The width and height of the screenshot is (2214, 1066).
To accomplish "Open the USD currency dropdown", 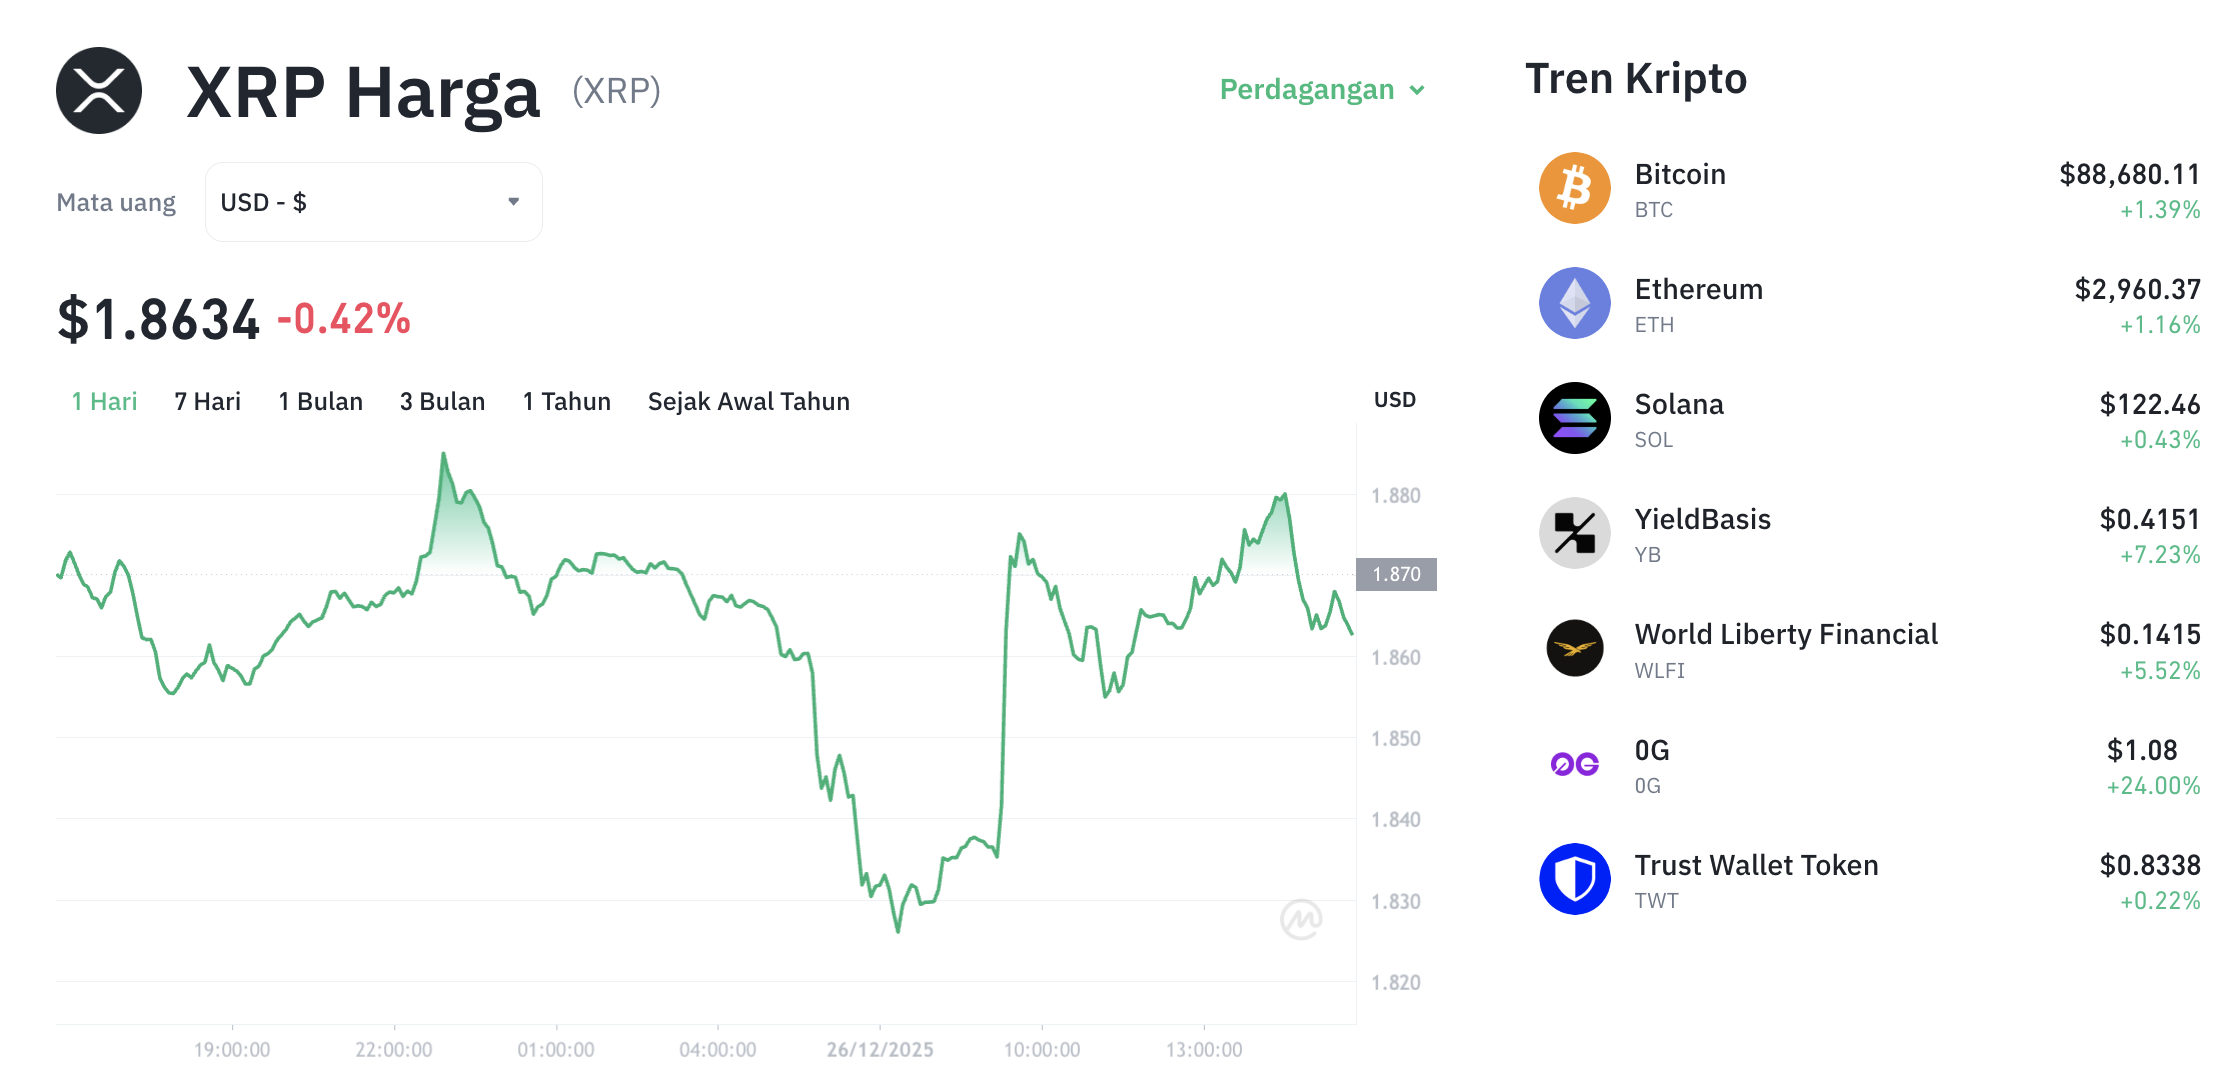I will pos(372,201).
